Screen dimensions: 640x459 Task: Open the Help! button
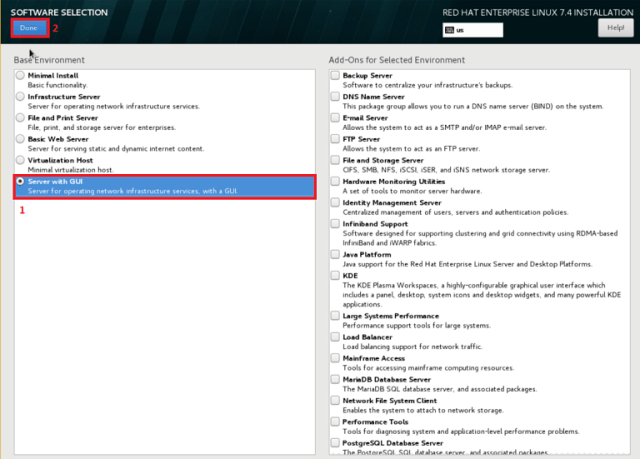616,28
